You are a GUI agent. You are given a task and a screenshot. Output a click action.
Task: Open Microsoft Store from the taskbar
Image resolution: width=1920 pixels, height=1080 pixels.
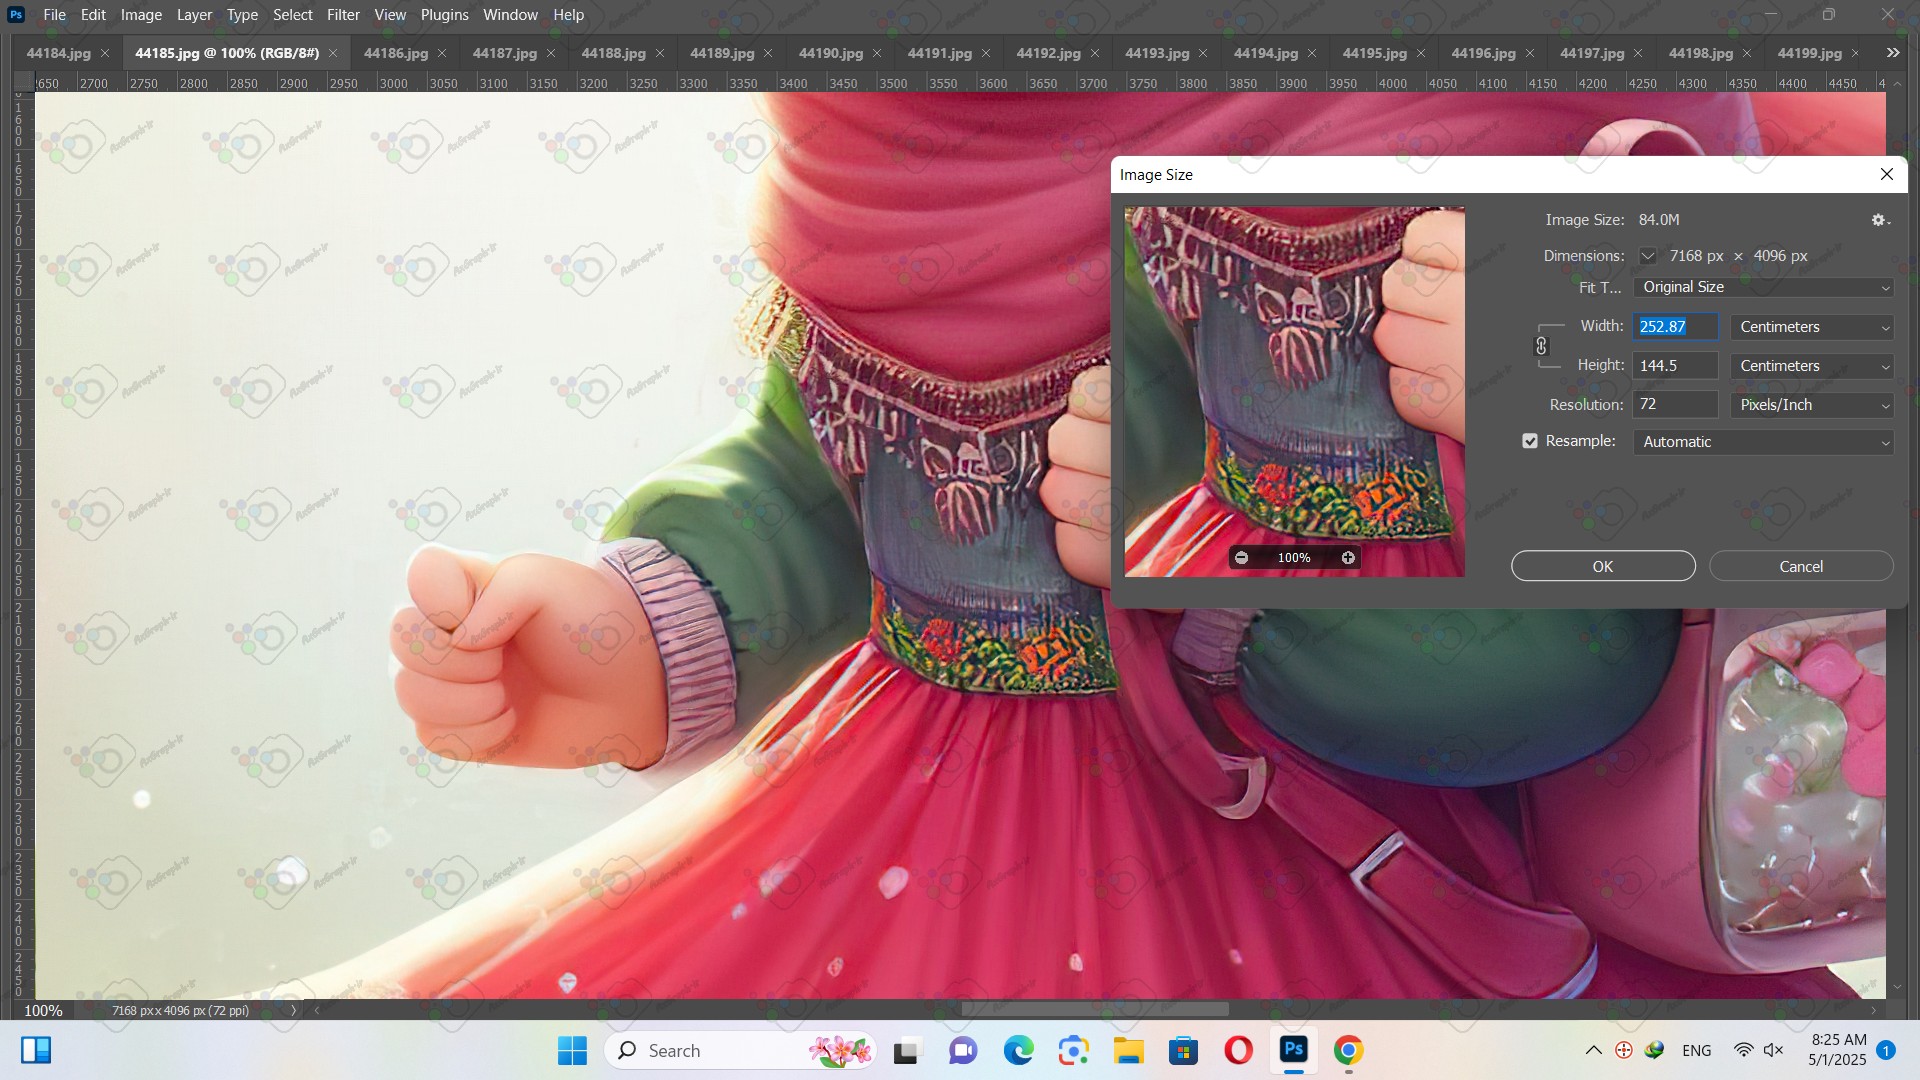pos(1184,1051)
